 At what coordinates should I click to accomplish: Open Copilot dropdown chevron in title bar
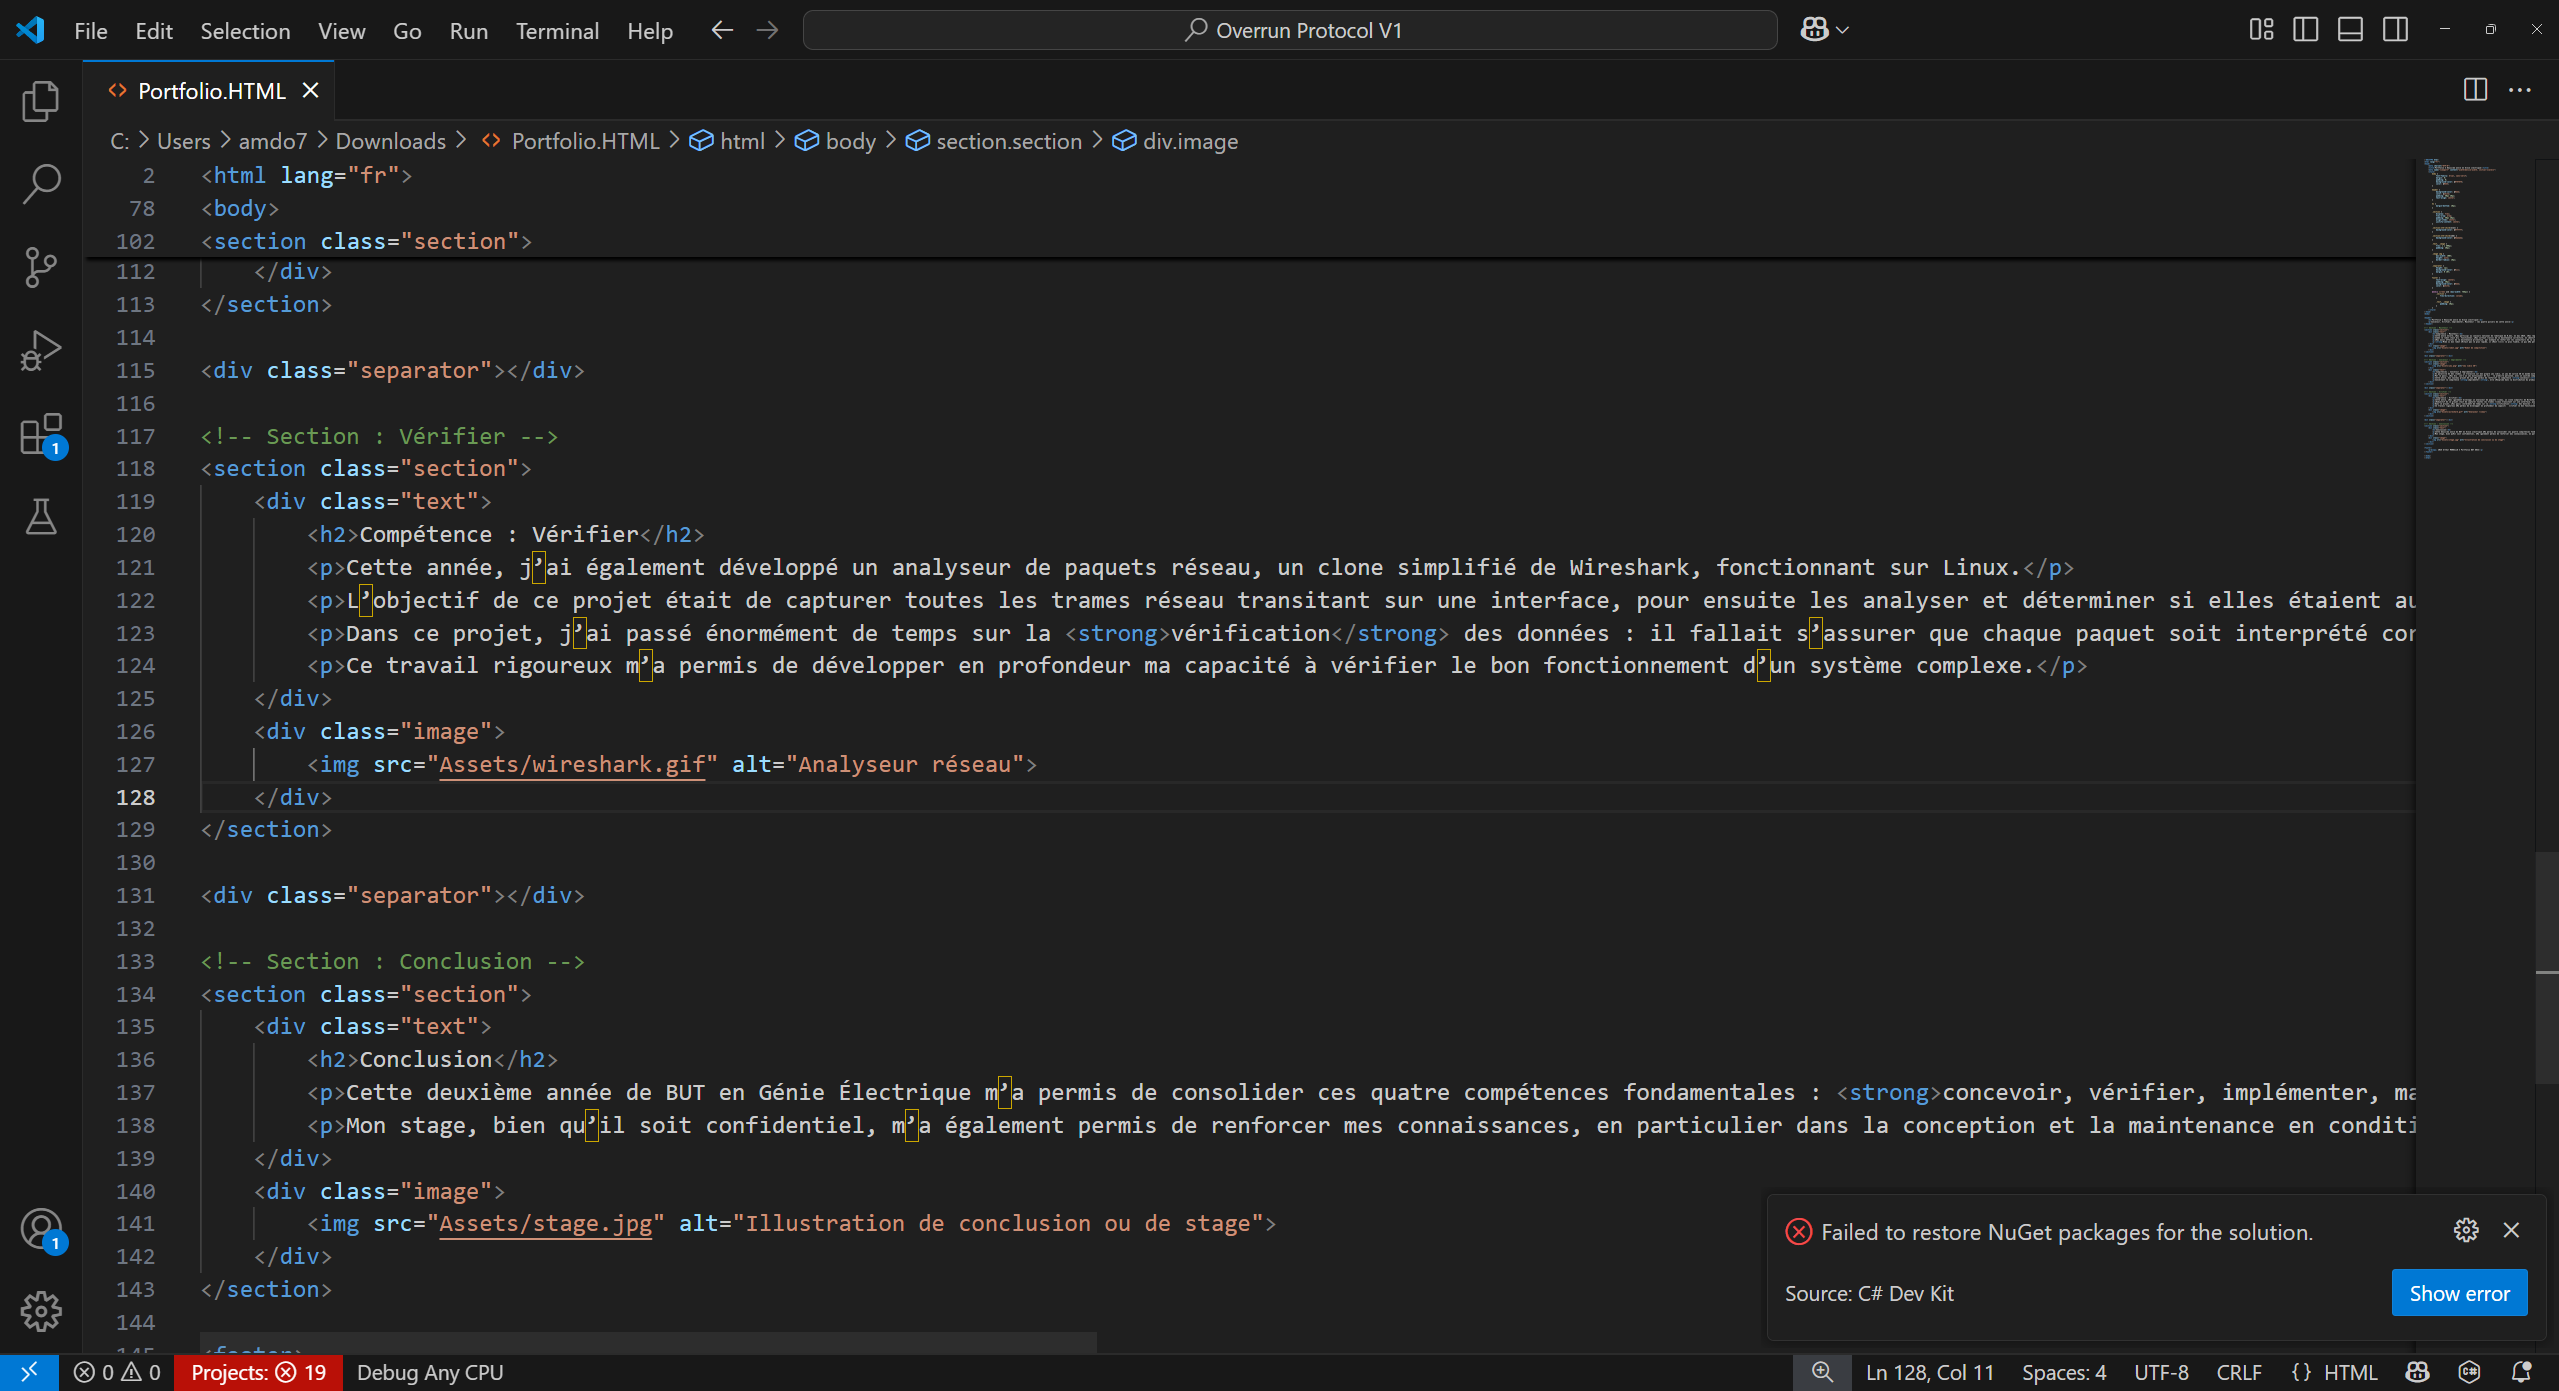pos(1843,30)
